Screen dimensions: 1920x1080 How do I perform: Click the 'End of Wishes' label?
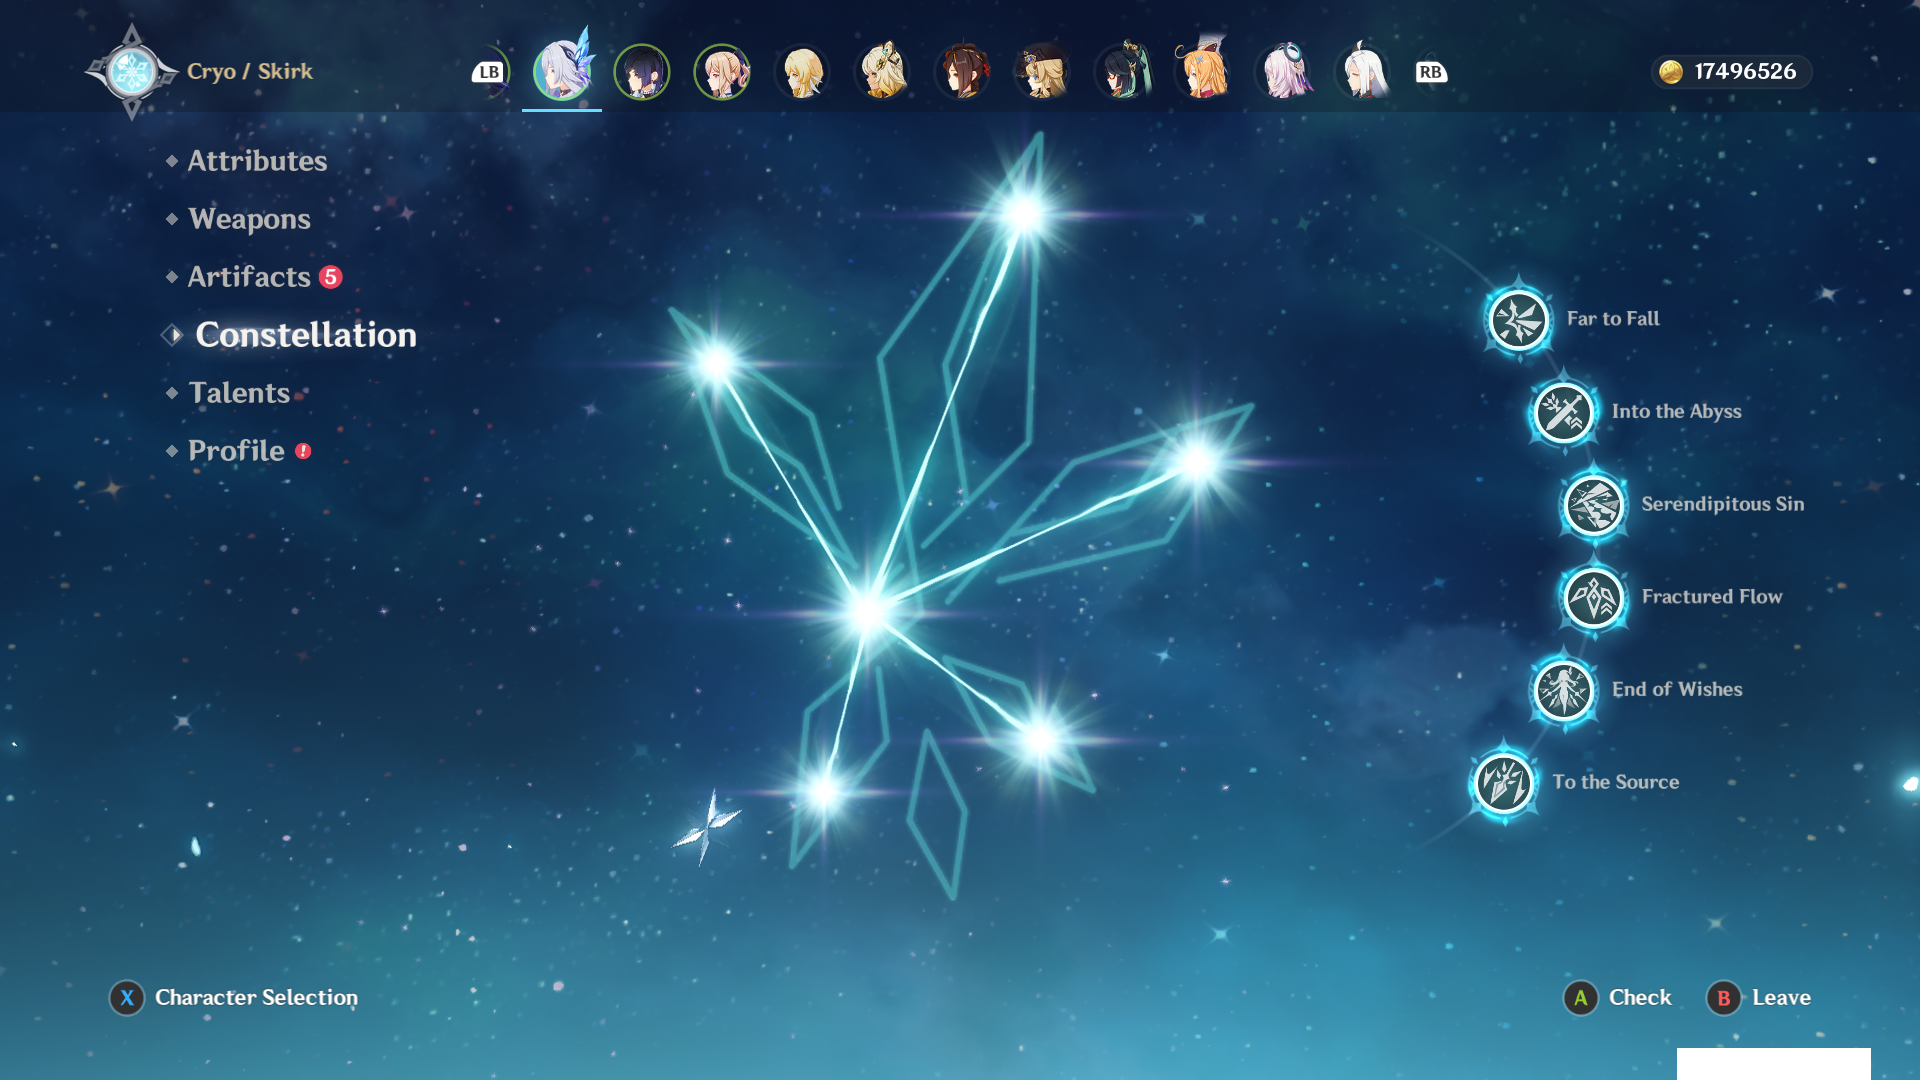pos(1676,690)
